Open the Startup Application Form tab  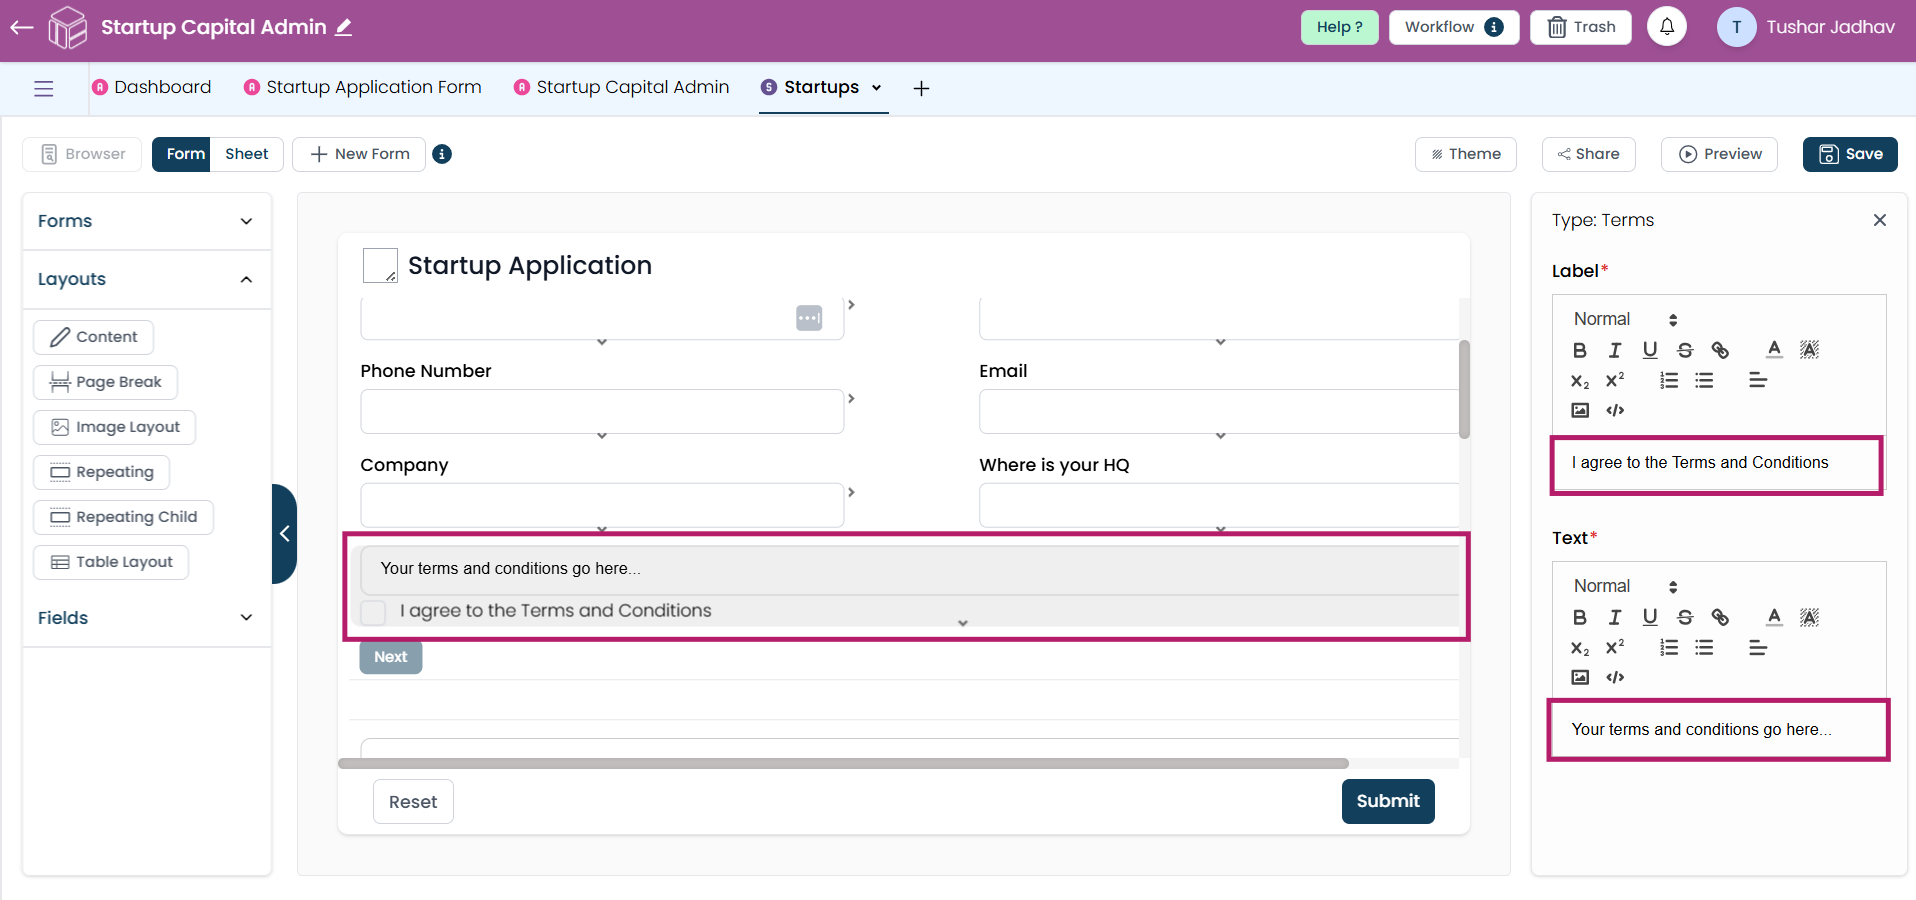click(x=363, y=87)
